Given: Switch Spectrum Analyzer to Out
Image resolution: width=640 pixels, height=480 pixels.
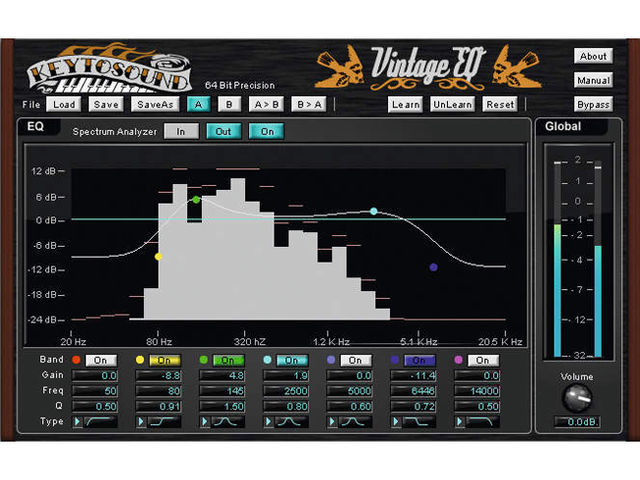Looking at the screenshot, I should pos(223,131).
